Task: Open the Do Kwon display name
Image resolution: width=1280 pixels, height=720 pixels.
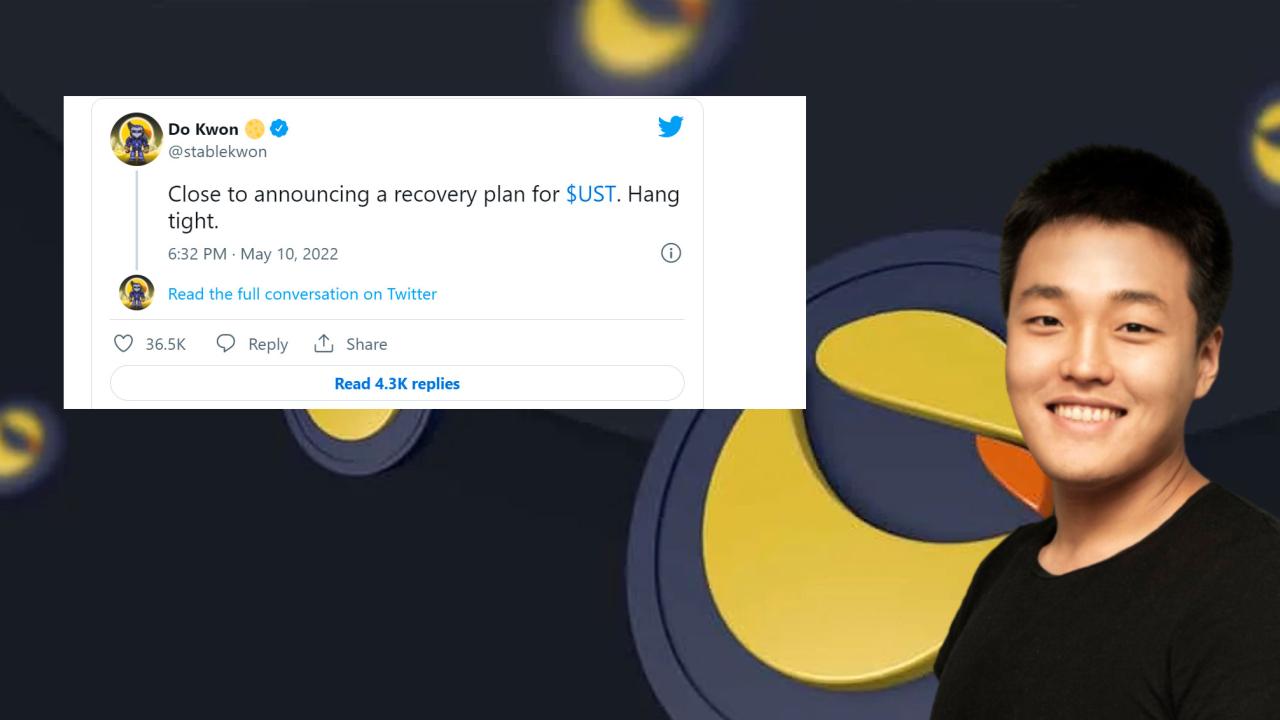Action: coord(203,129)
